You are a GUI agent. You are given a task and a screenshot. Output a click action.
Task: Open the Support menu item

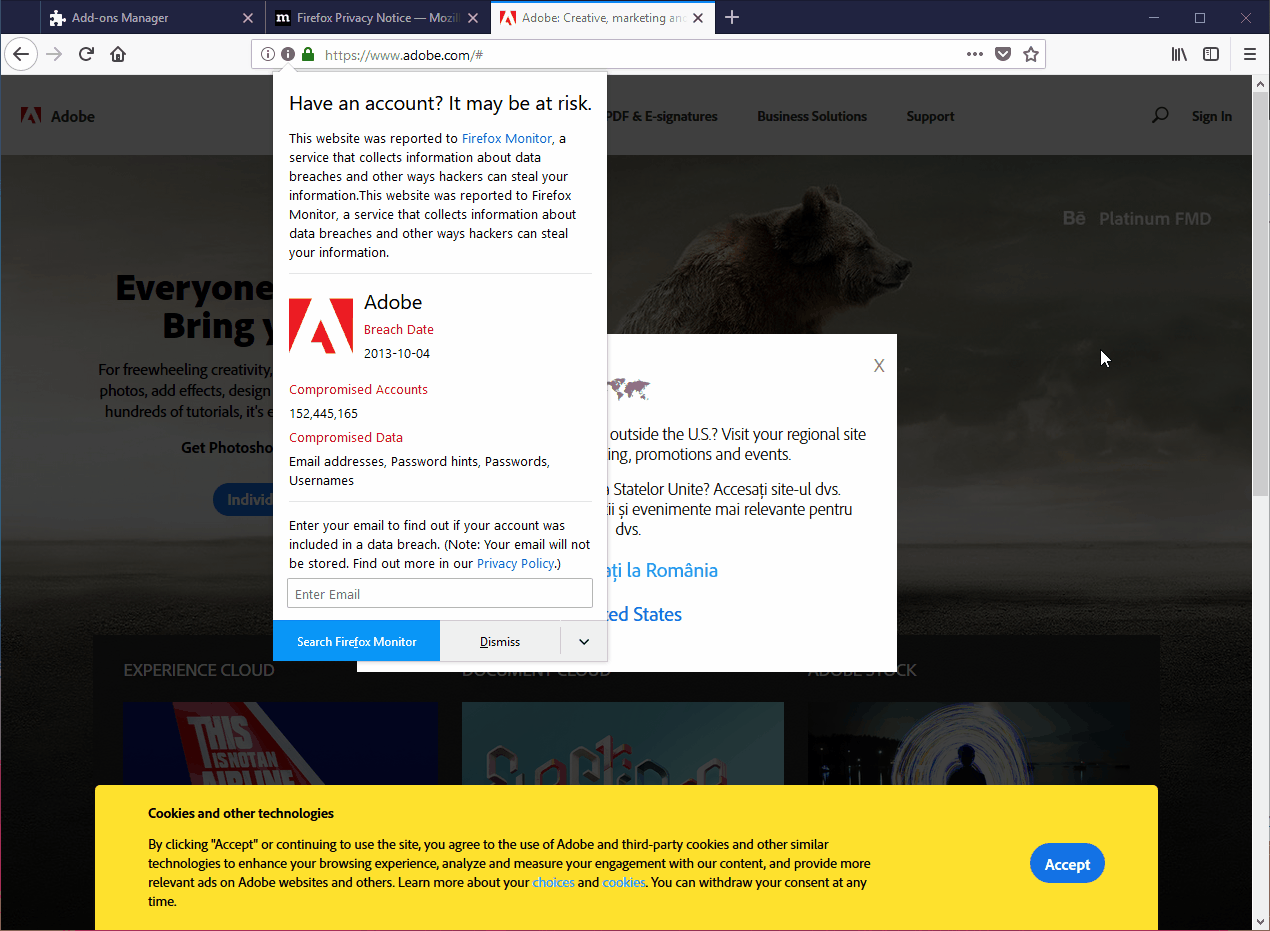(930, 116)
